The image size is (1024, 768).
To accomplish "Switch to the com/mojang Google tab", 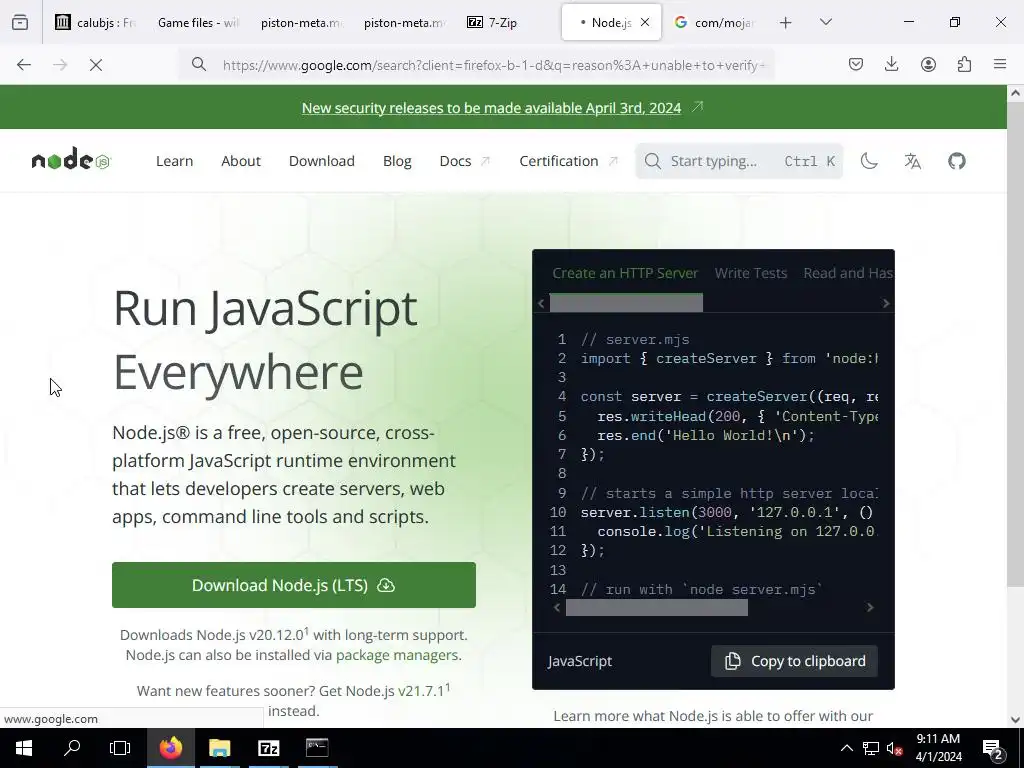I will point(715,22).
